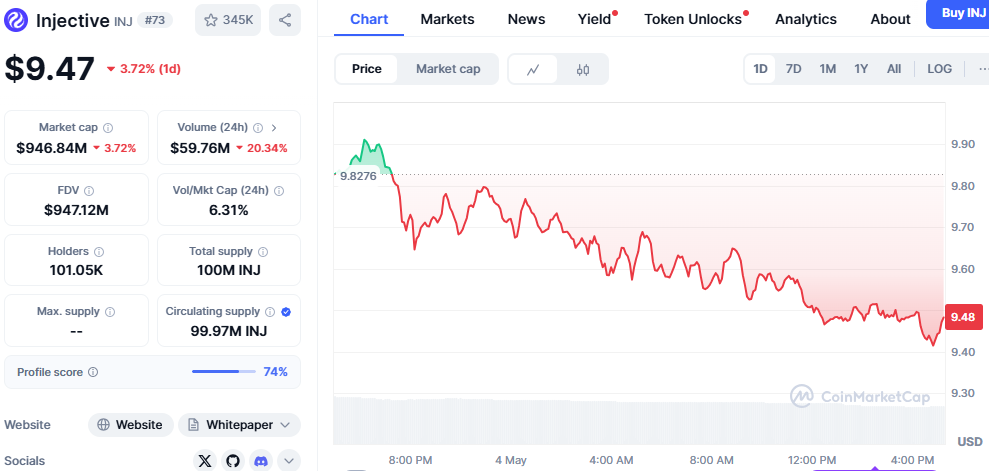This screenshot has width=989, height=471.
Task: Expand Volume (24h) arrow
Action: click(x=274, y=128)
